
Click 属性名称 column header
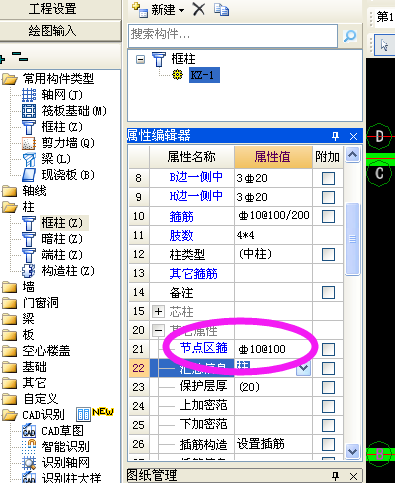(192, 157)
